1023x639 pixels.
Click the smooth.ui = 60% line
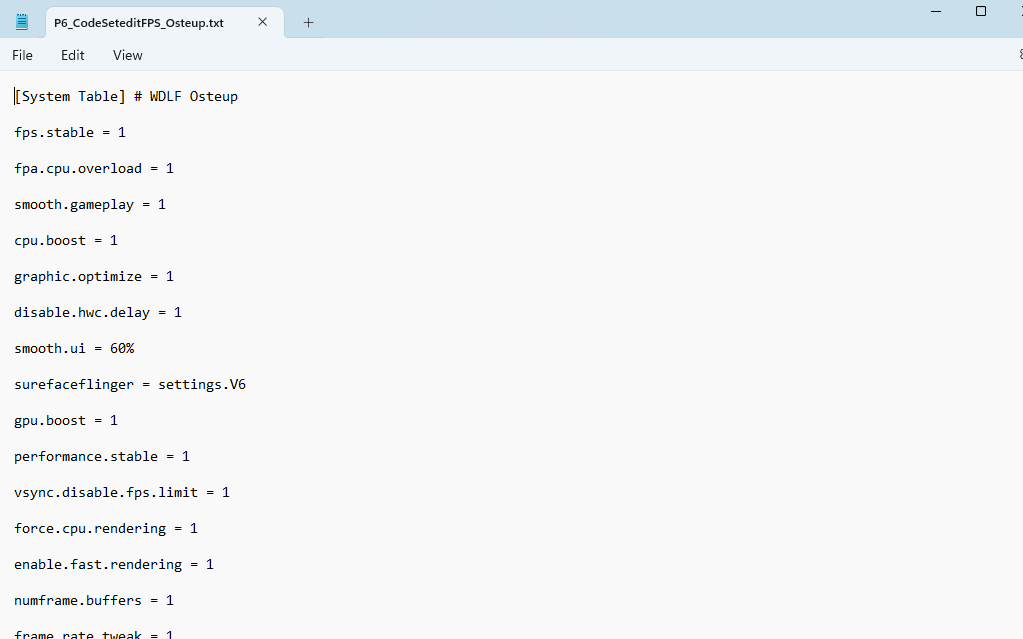click(74, 349)
